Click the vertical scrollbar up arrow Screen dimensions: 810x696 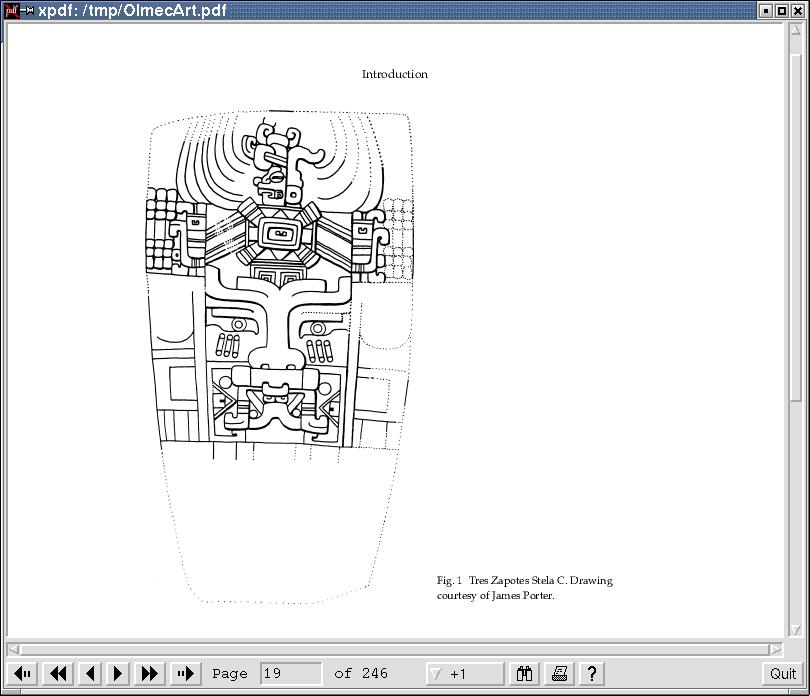pos(796,29)
